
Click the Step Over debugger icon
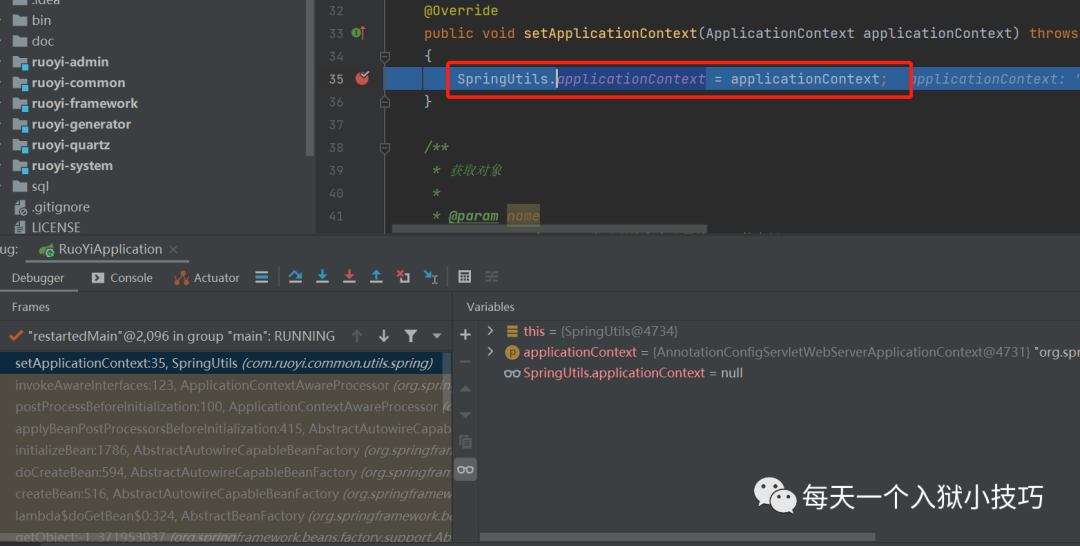coord(295,277)
